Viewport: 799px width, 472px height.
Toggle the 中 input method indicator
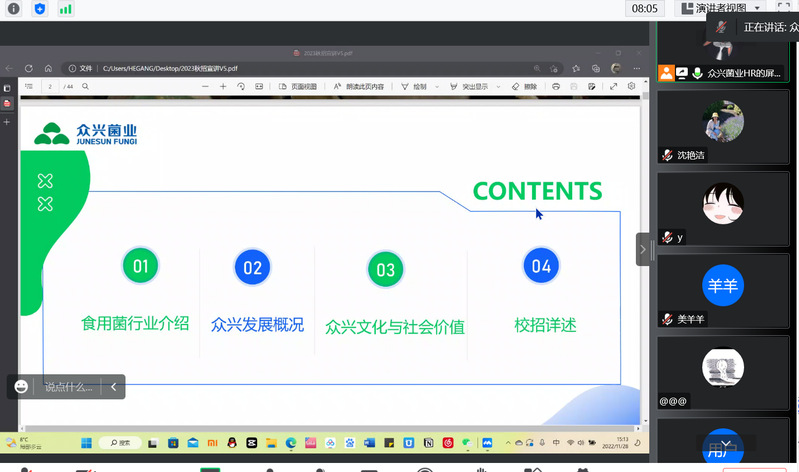tap(556, 443)
